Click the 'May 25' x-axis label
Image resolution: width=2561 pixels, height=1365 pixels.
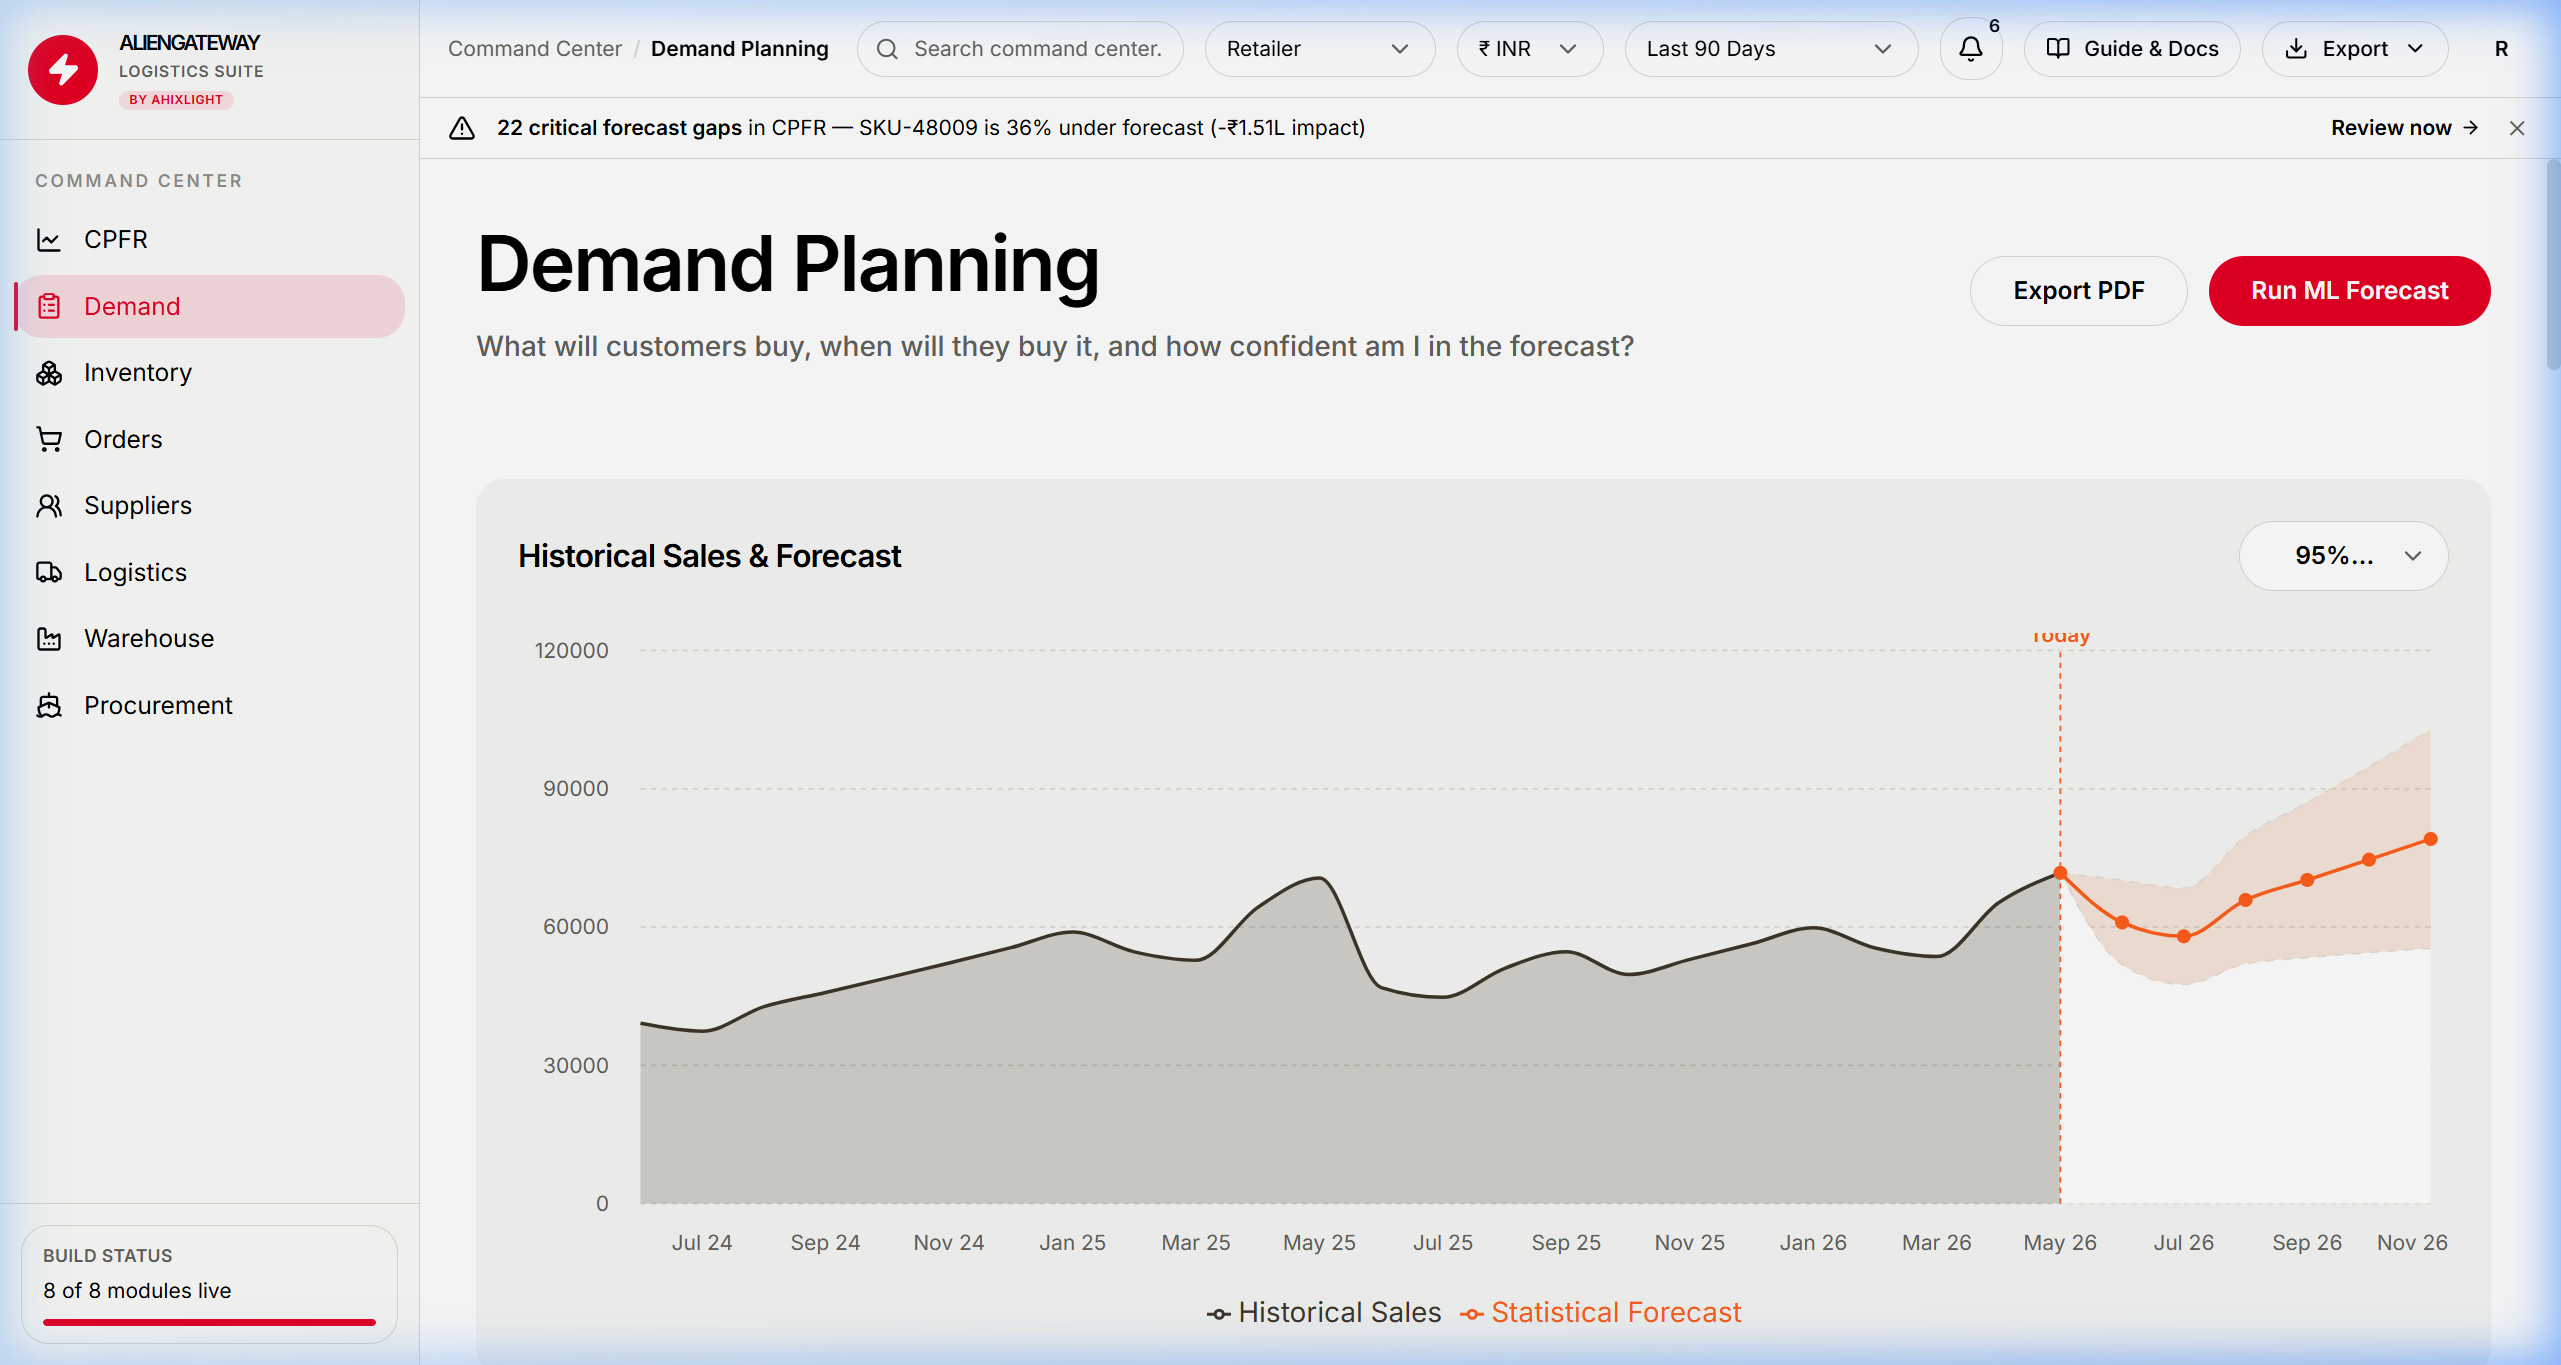[x=1319, y=1243]
